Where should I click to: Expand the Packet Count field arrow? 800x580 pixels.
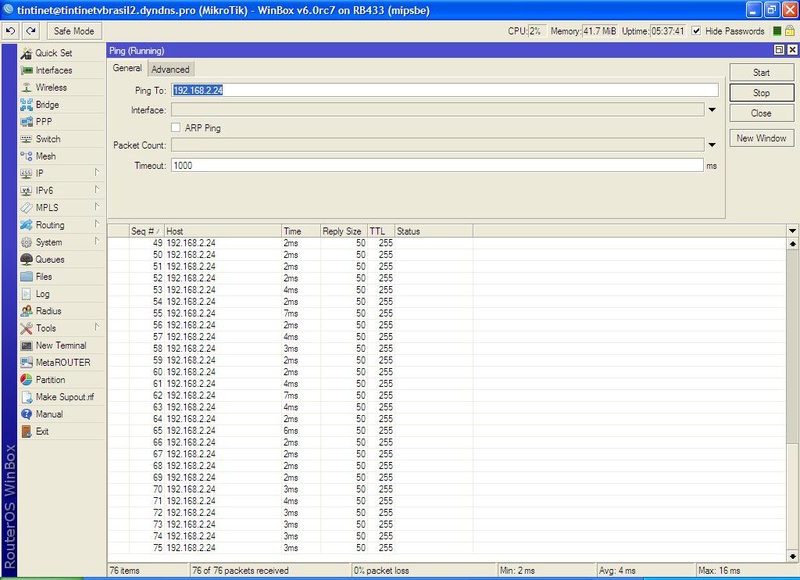[712, 145]
